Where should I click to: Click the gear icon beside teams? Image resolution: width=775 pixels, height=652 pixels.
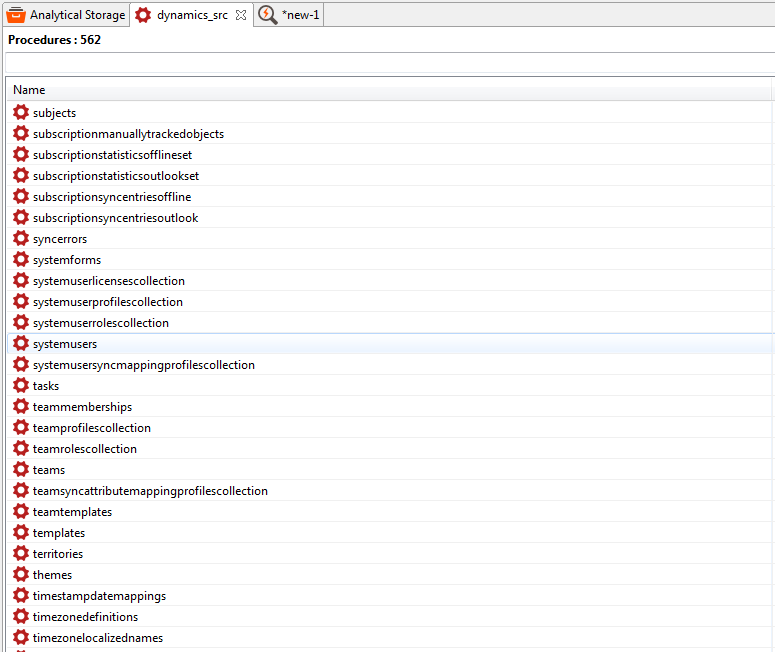pyautogui.click(x=20, y=470)
